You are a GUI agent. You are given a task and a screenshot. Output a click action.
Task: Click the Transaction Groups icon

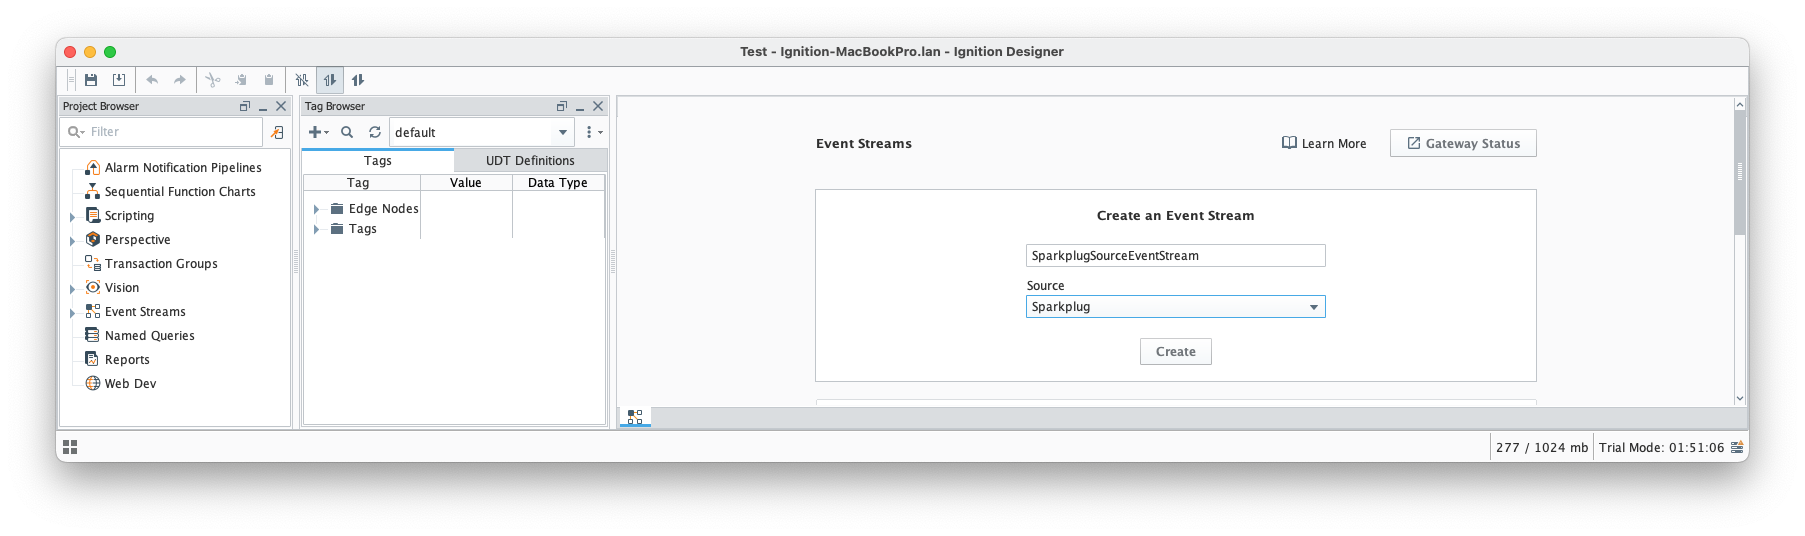click(x=93, y=264)
